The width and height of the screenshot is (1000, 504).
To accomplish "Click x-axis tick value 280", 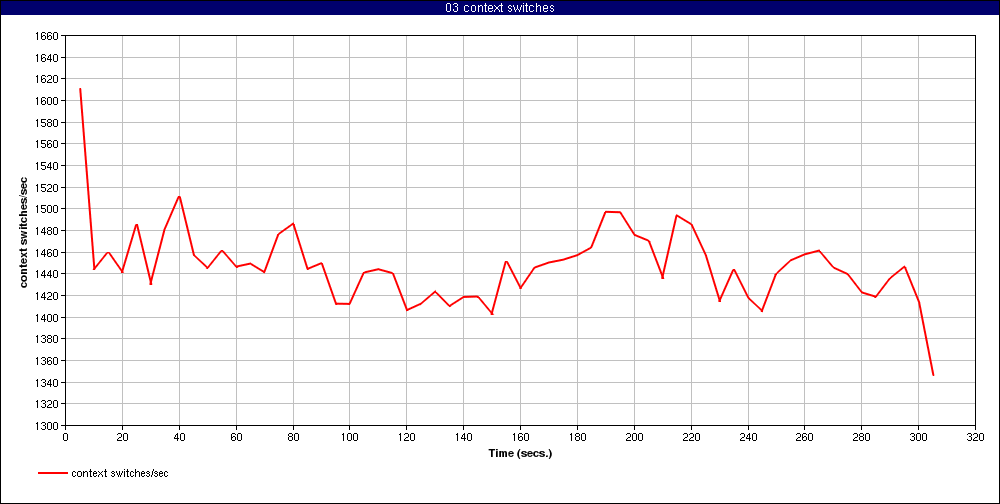I will [x=861, y=437].
